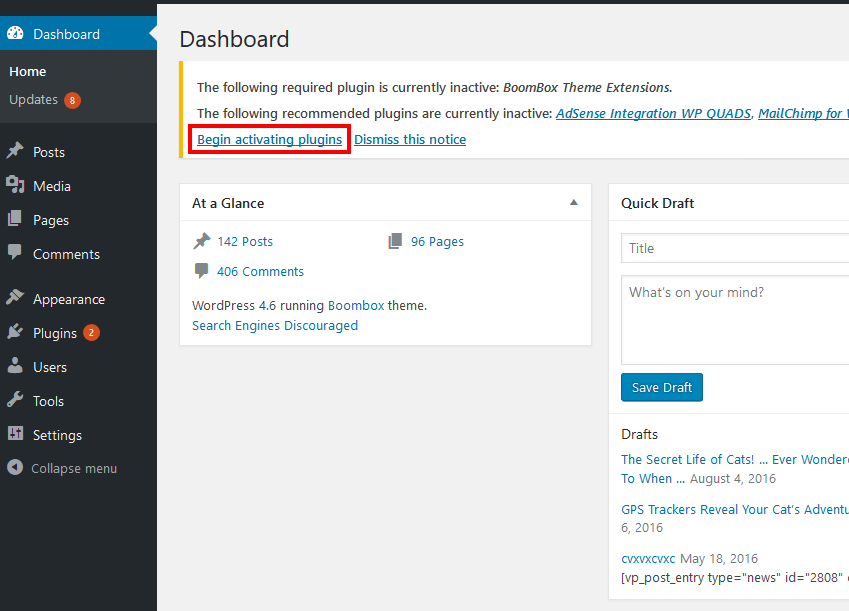Open the Settings menu
The image size is (849, 611).
click(x=57, y=436)
